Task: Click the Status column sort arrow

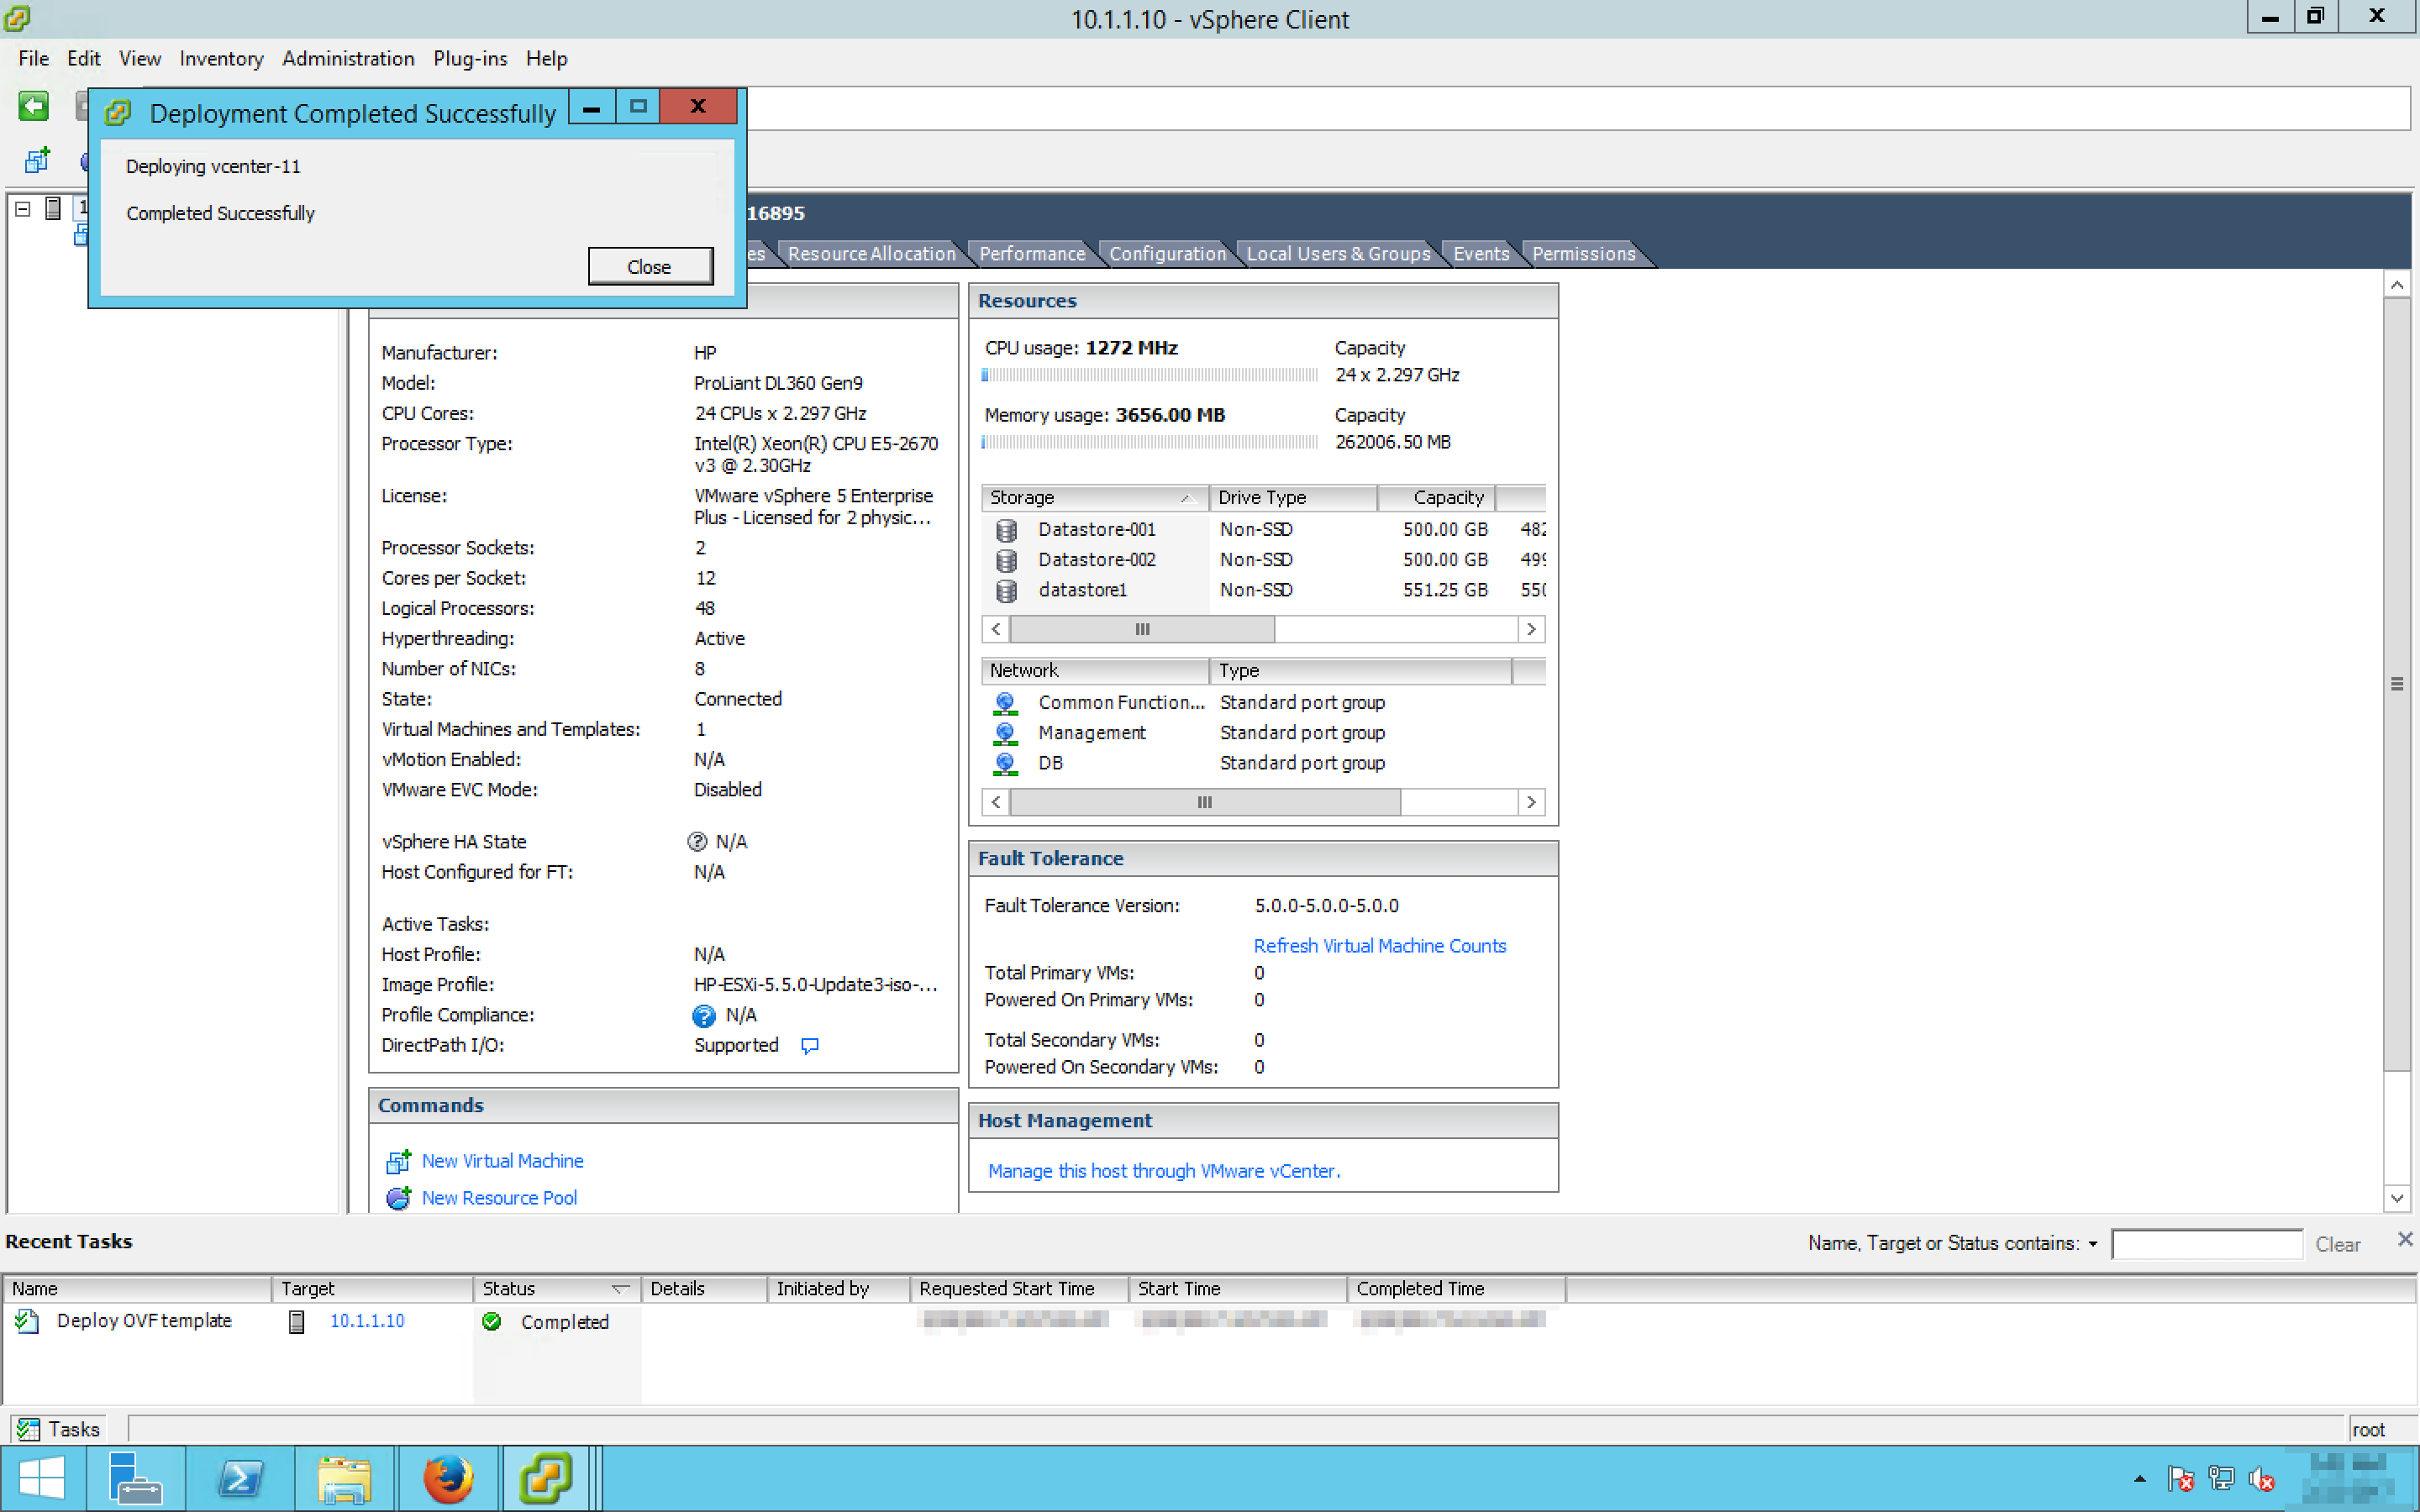Action: tap(620, 1289)
